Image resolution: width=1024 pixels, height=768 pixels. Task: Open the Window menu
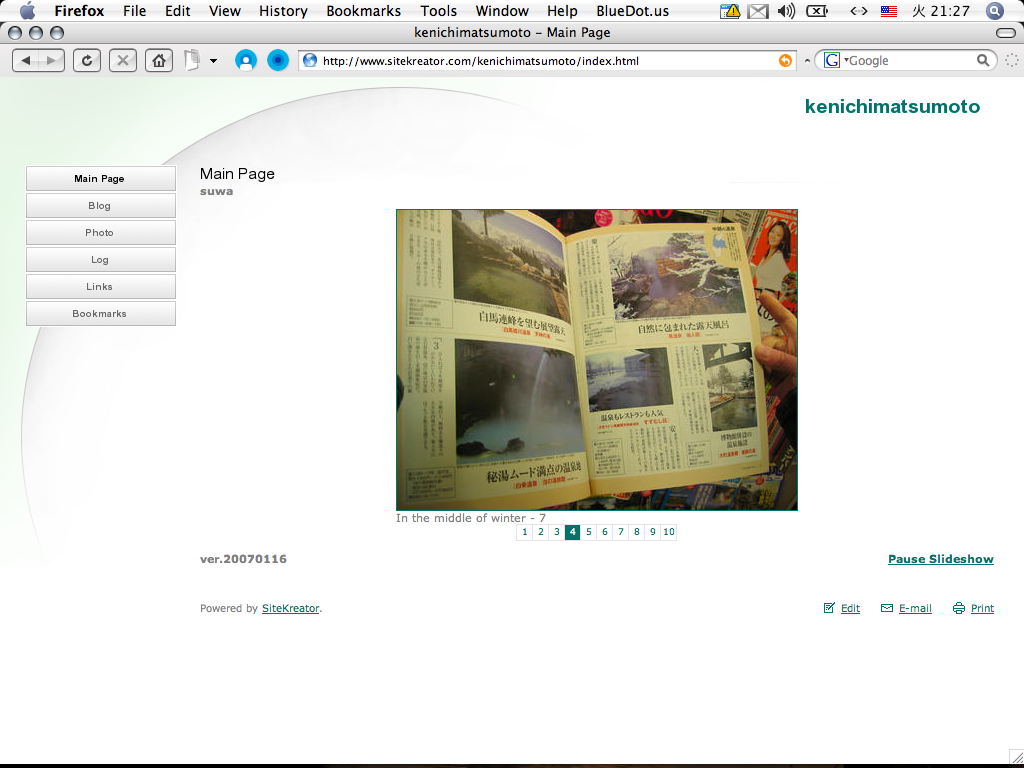(502, 11)
